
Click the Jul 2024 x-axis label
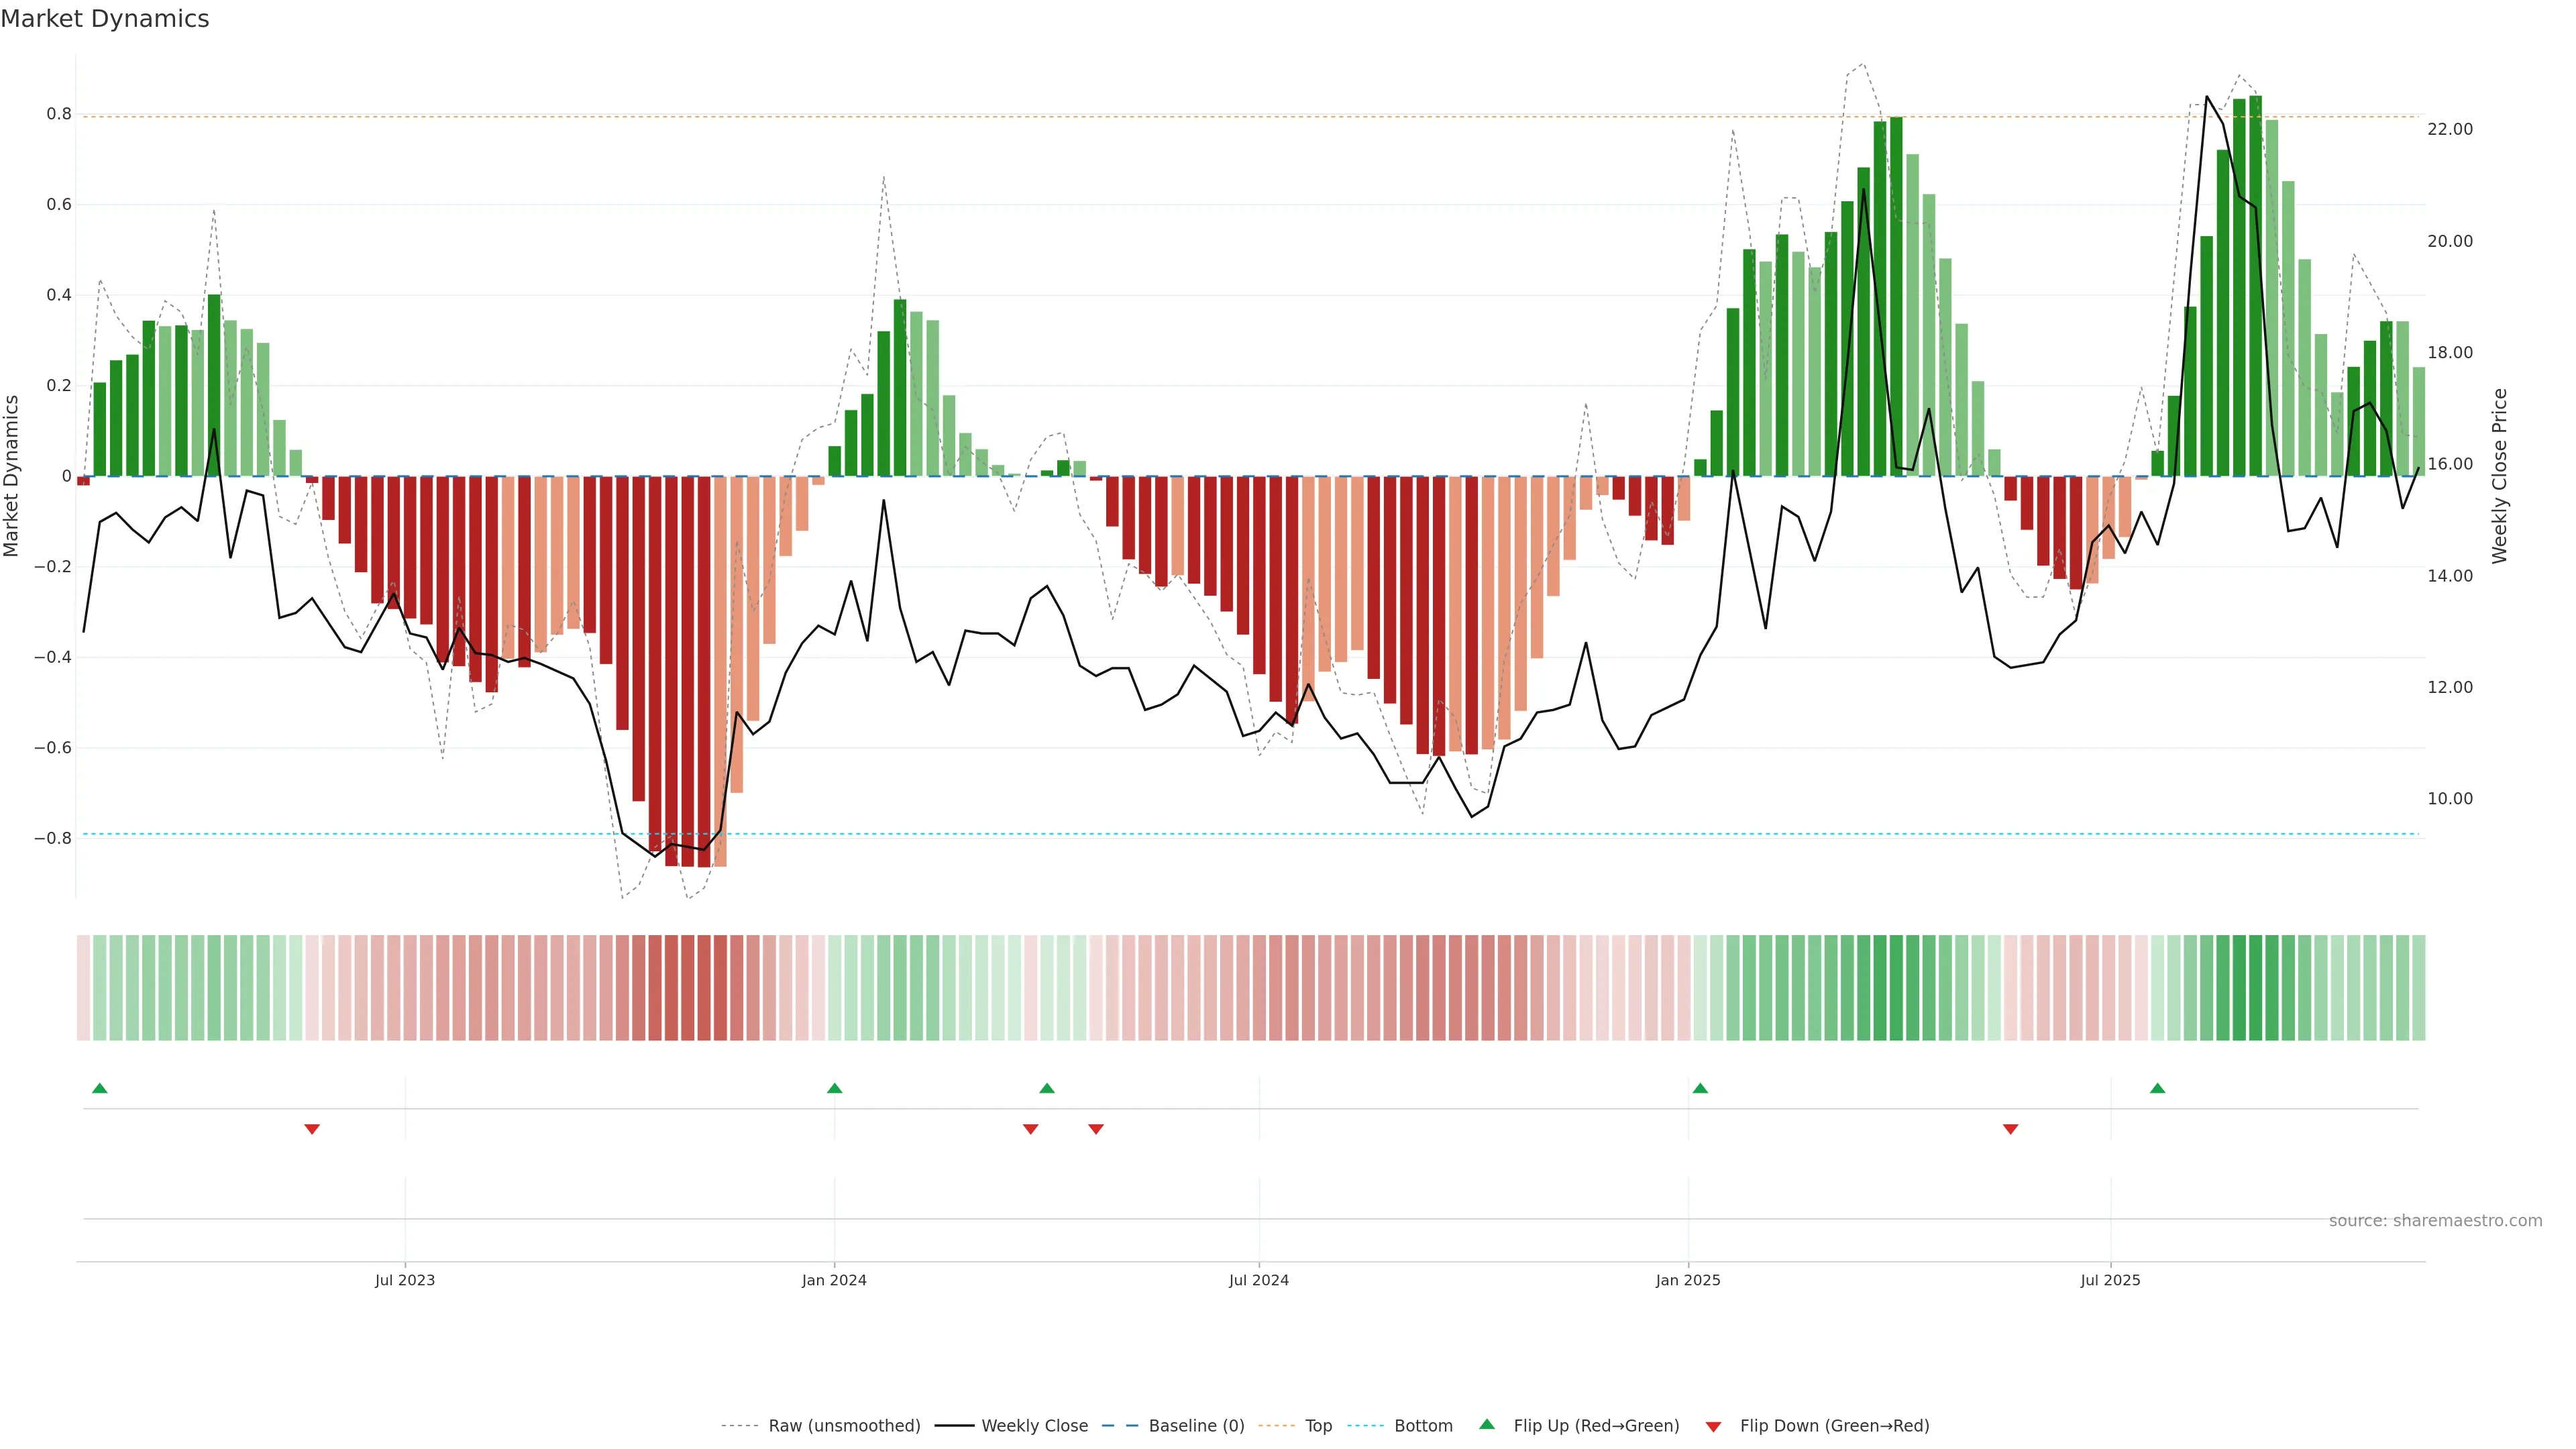(x=1259, y=1280)
